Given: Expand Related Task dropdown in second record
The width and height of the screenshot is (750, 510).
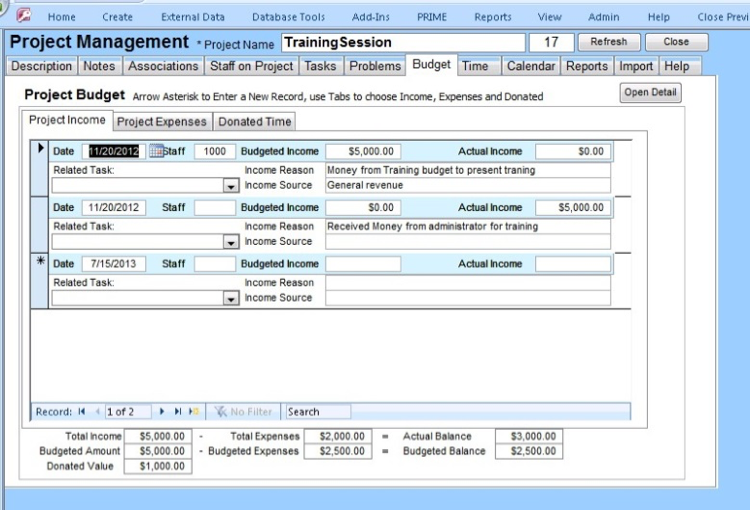Looking at the screenshot, I should (x=230, y=242).
